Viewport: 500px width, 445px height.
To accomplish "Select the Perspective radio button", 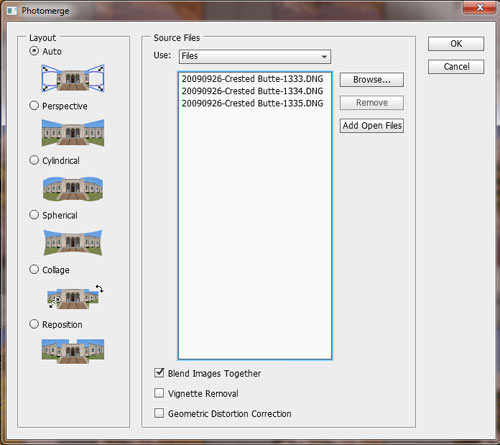I will coord(34,106).
